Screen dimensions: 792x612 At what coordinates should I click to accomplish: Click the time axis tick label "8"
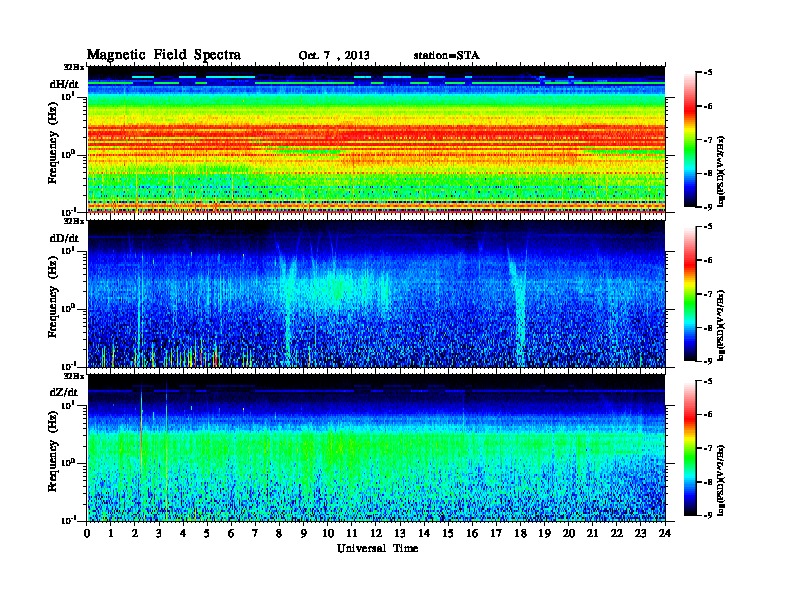tap(279, 534)
